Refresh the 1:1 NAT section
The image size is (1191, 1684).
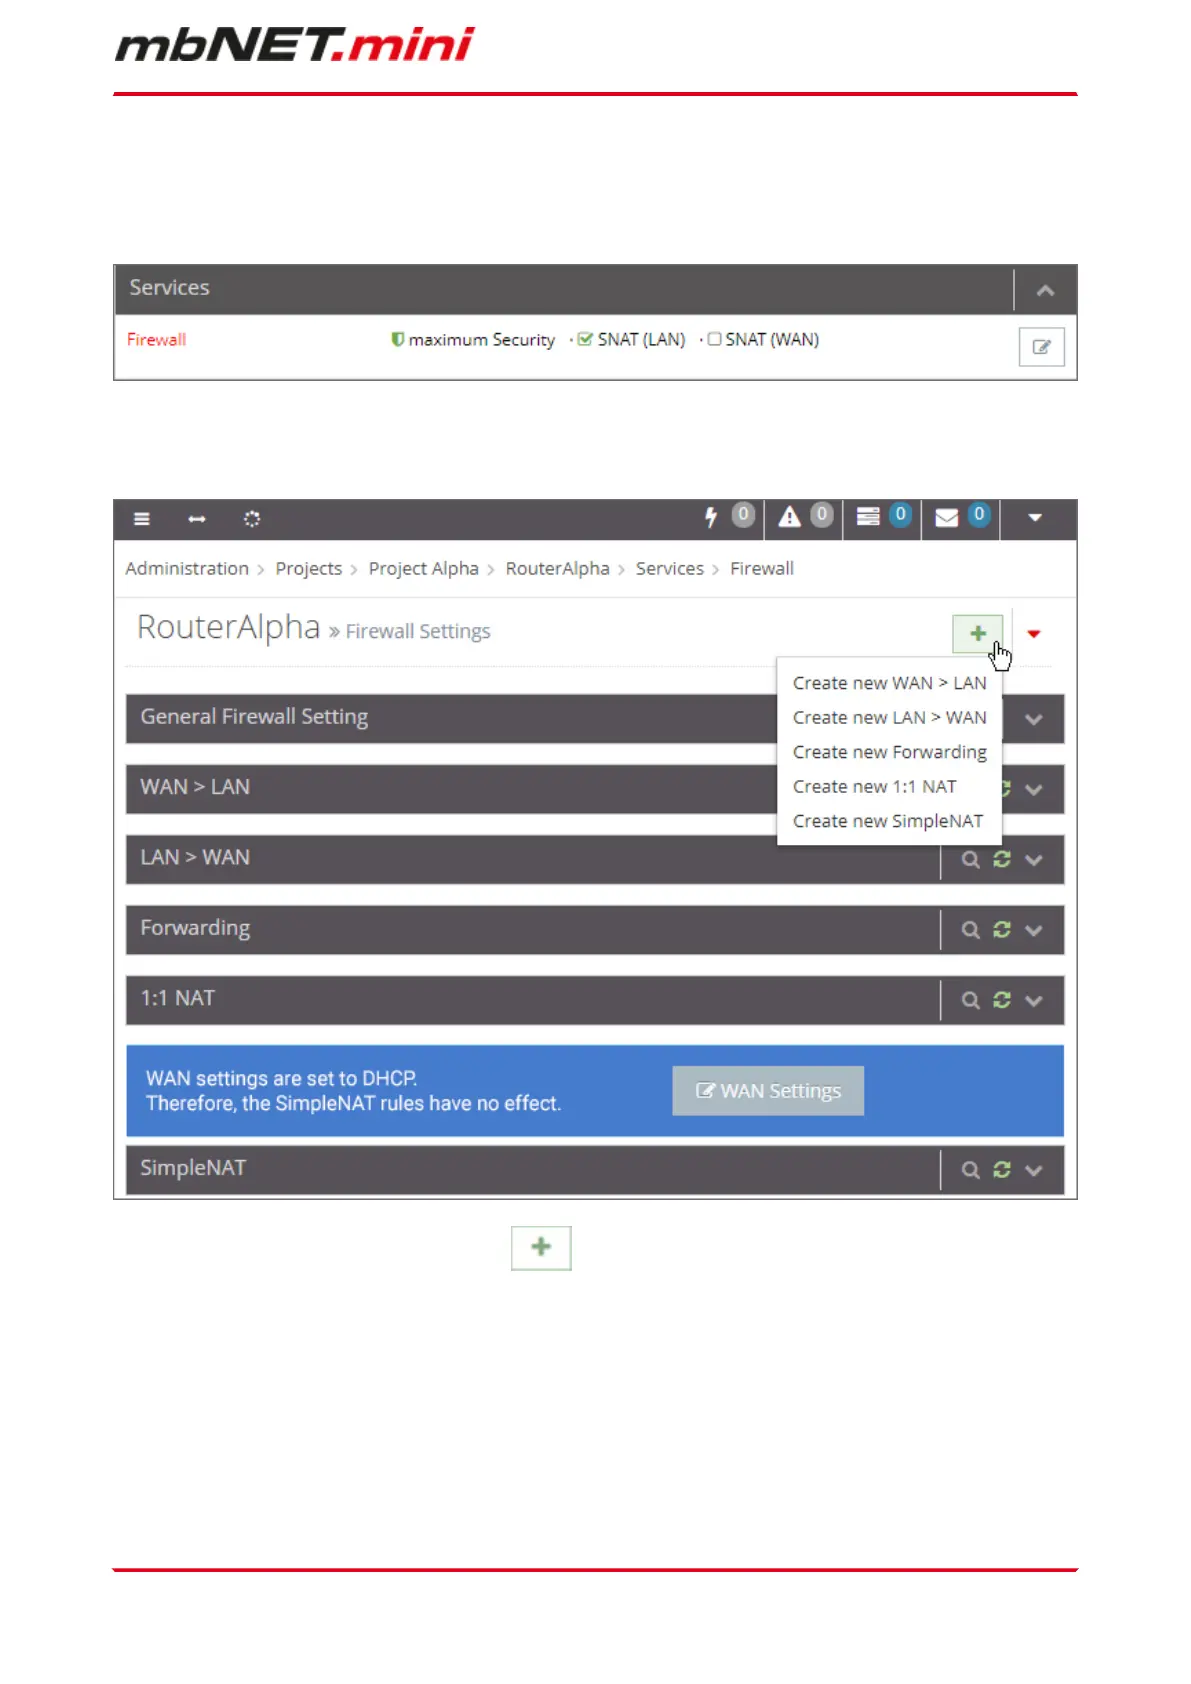pos(1002,999)
